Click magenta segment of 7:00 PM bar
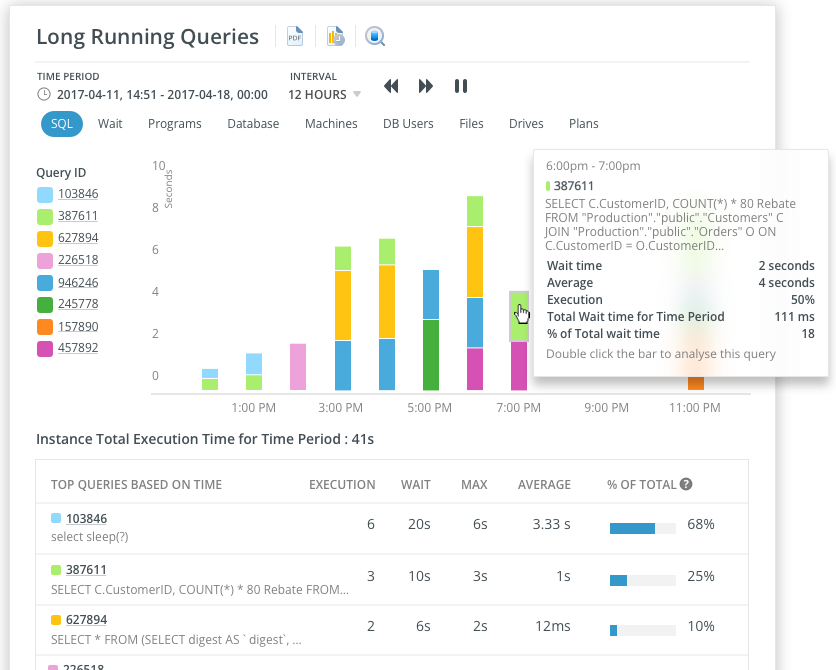 click(x=519, y=366)
